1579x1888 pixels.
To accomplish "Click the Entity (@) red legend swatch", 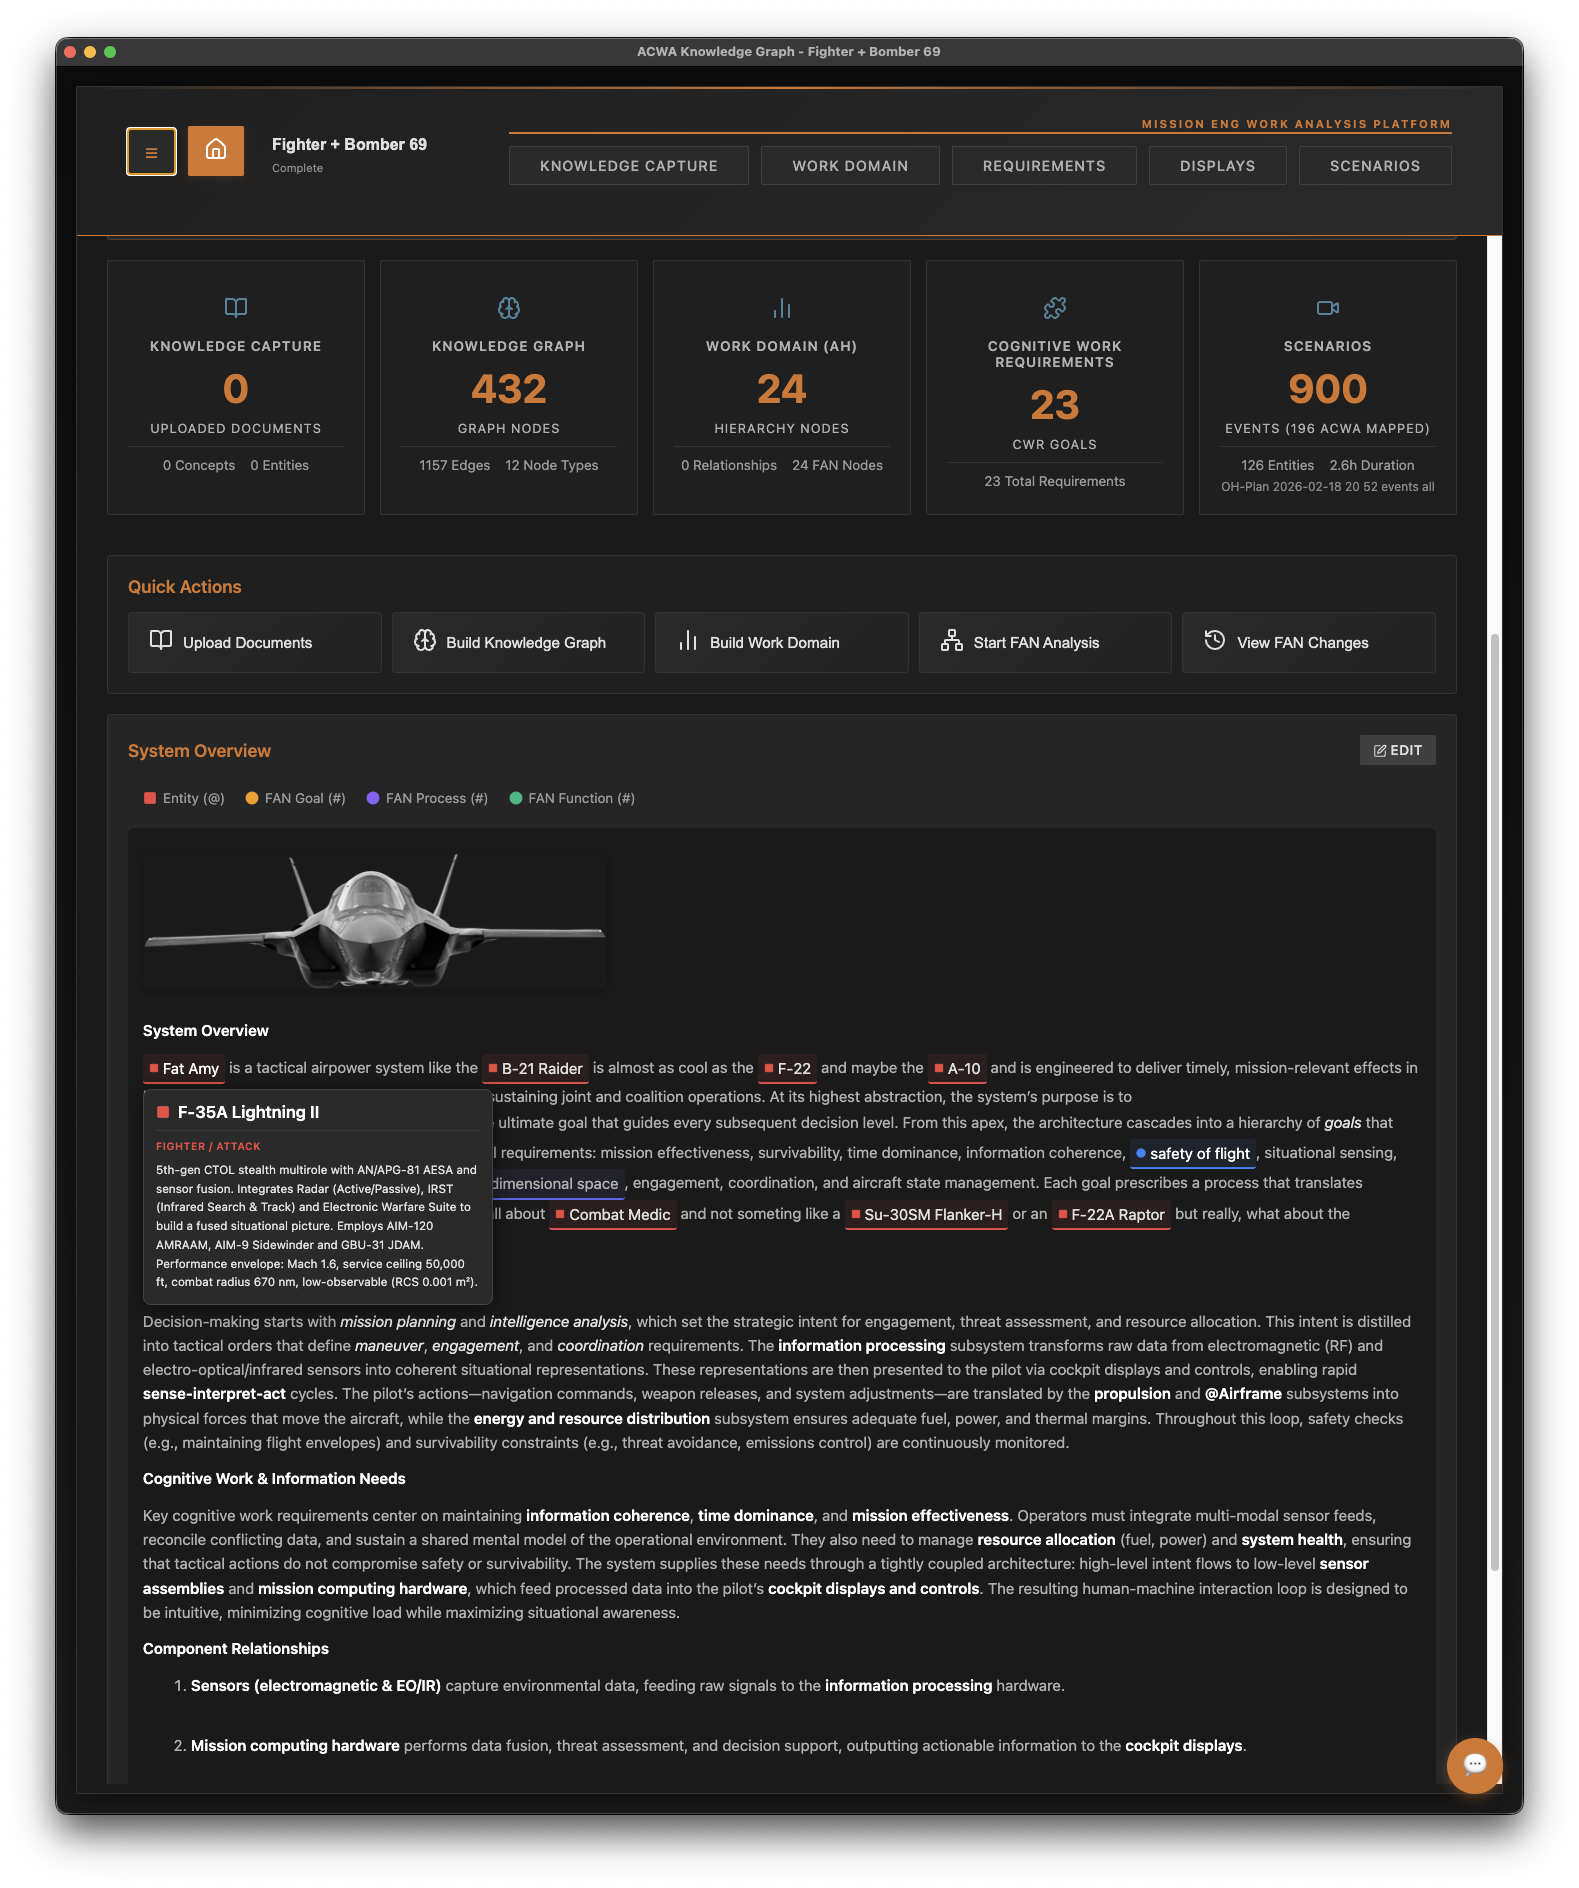I will [x=150, y=798].
